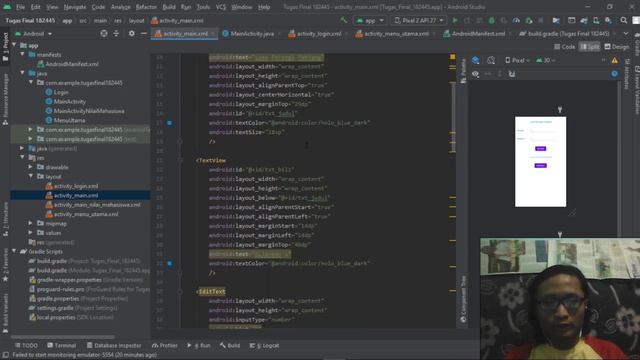Screen dimensions: 640x360
Task: Click the Project panel horizontal scrollbar
Action: coord(63,337)
